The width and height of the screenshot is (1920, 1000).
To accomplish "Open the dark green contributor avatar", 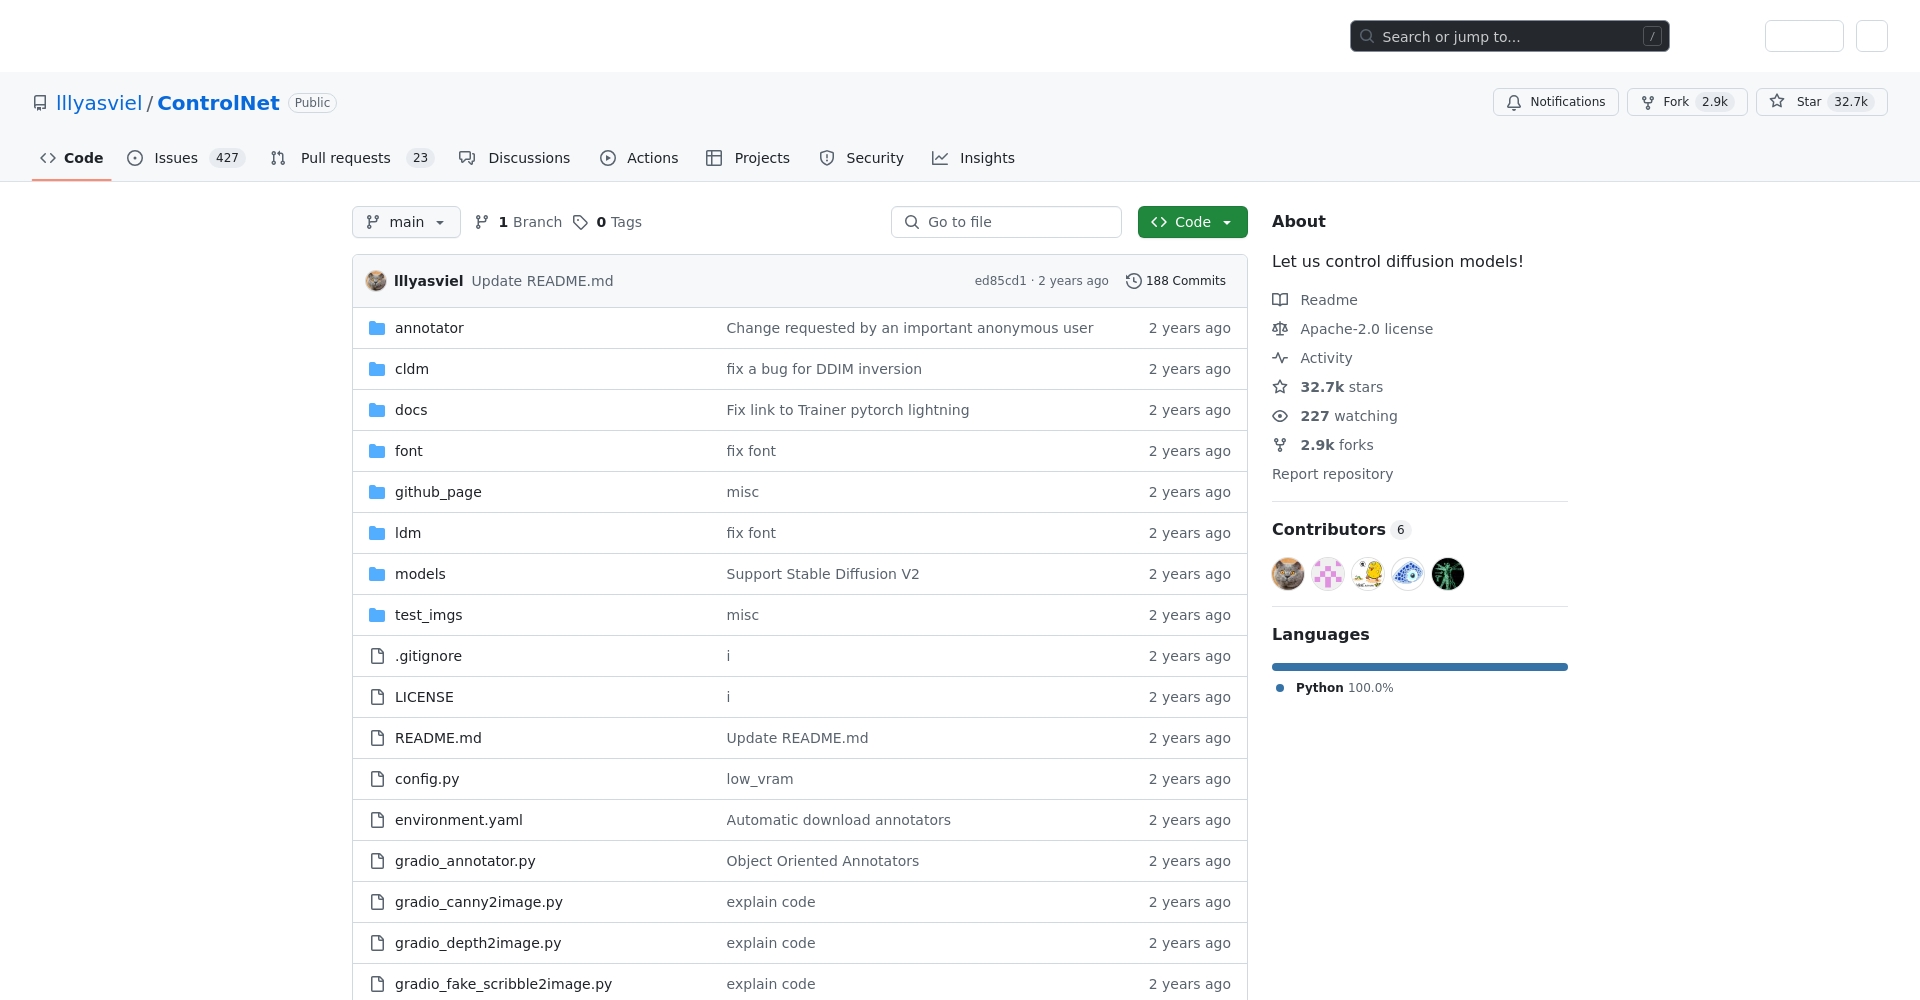I will [1448, 574].
